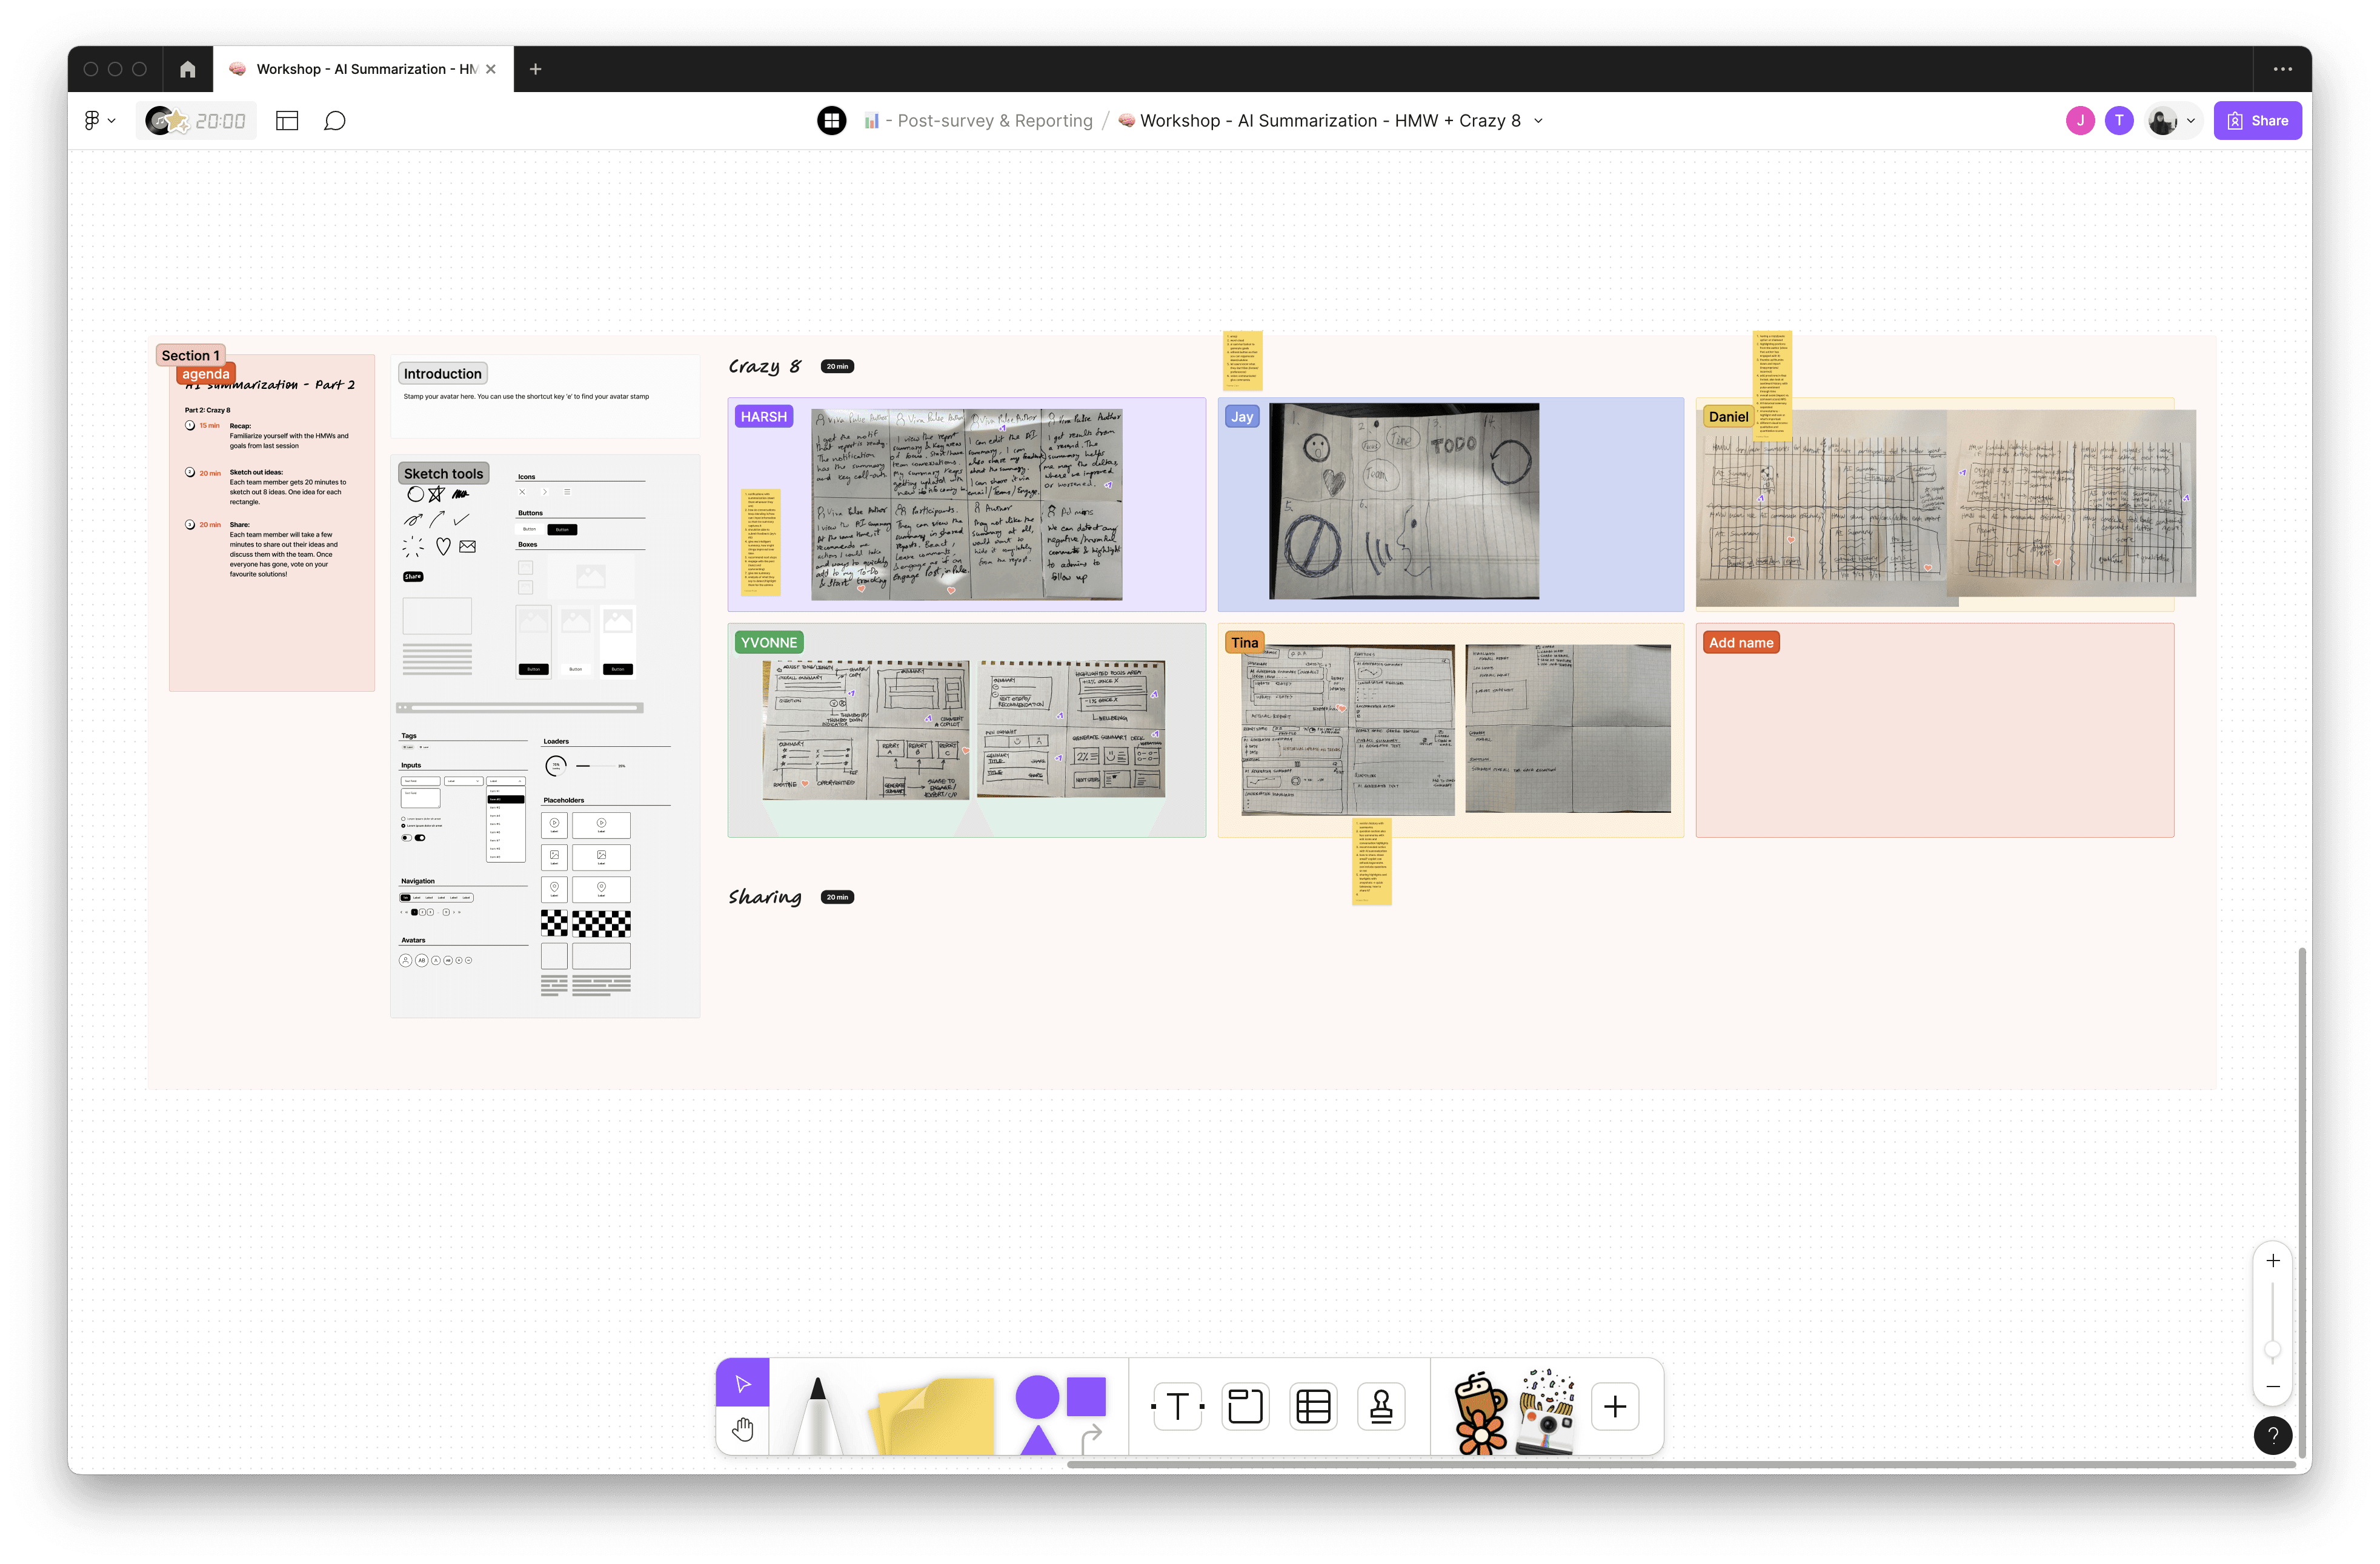The image size is (2380, 1564).
Task: Expand the file title chevron
Action: coord(1538,121)
